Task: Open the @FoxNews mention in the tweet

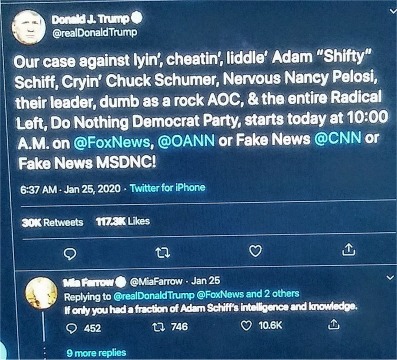Action: [113, 143]
